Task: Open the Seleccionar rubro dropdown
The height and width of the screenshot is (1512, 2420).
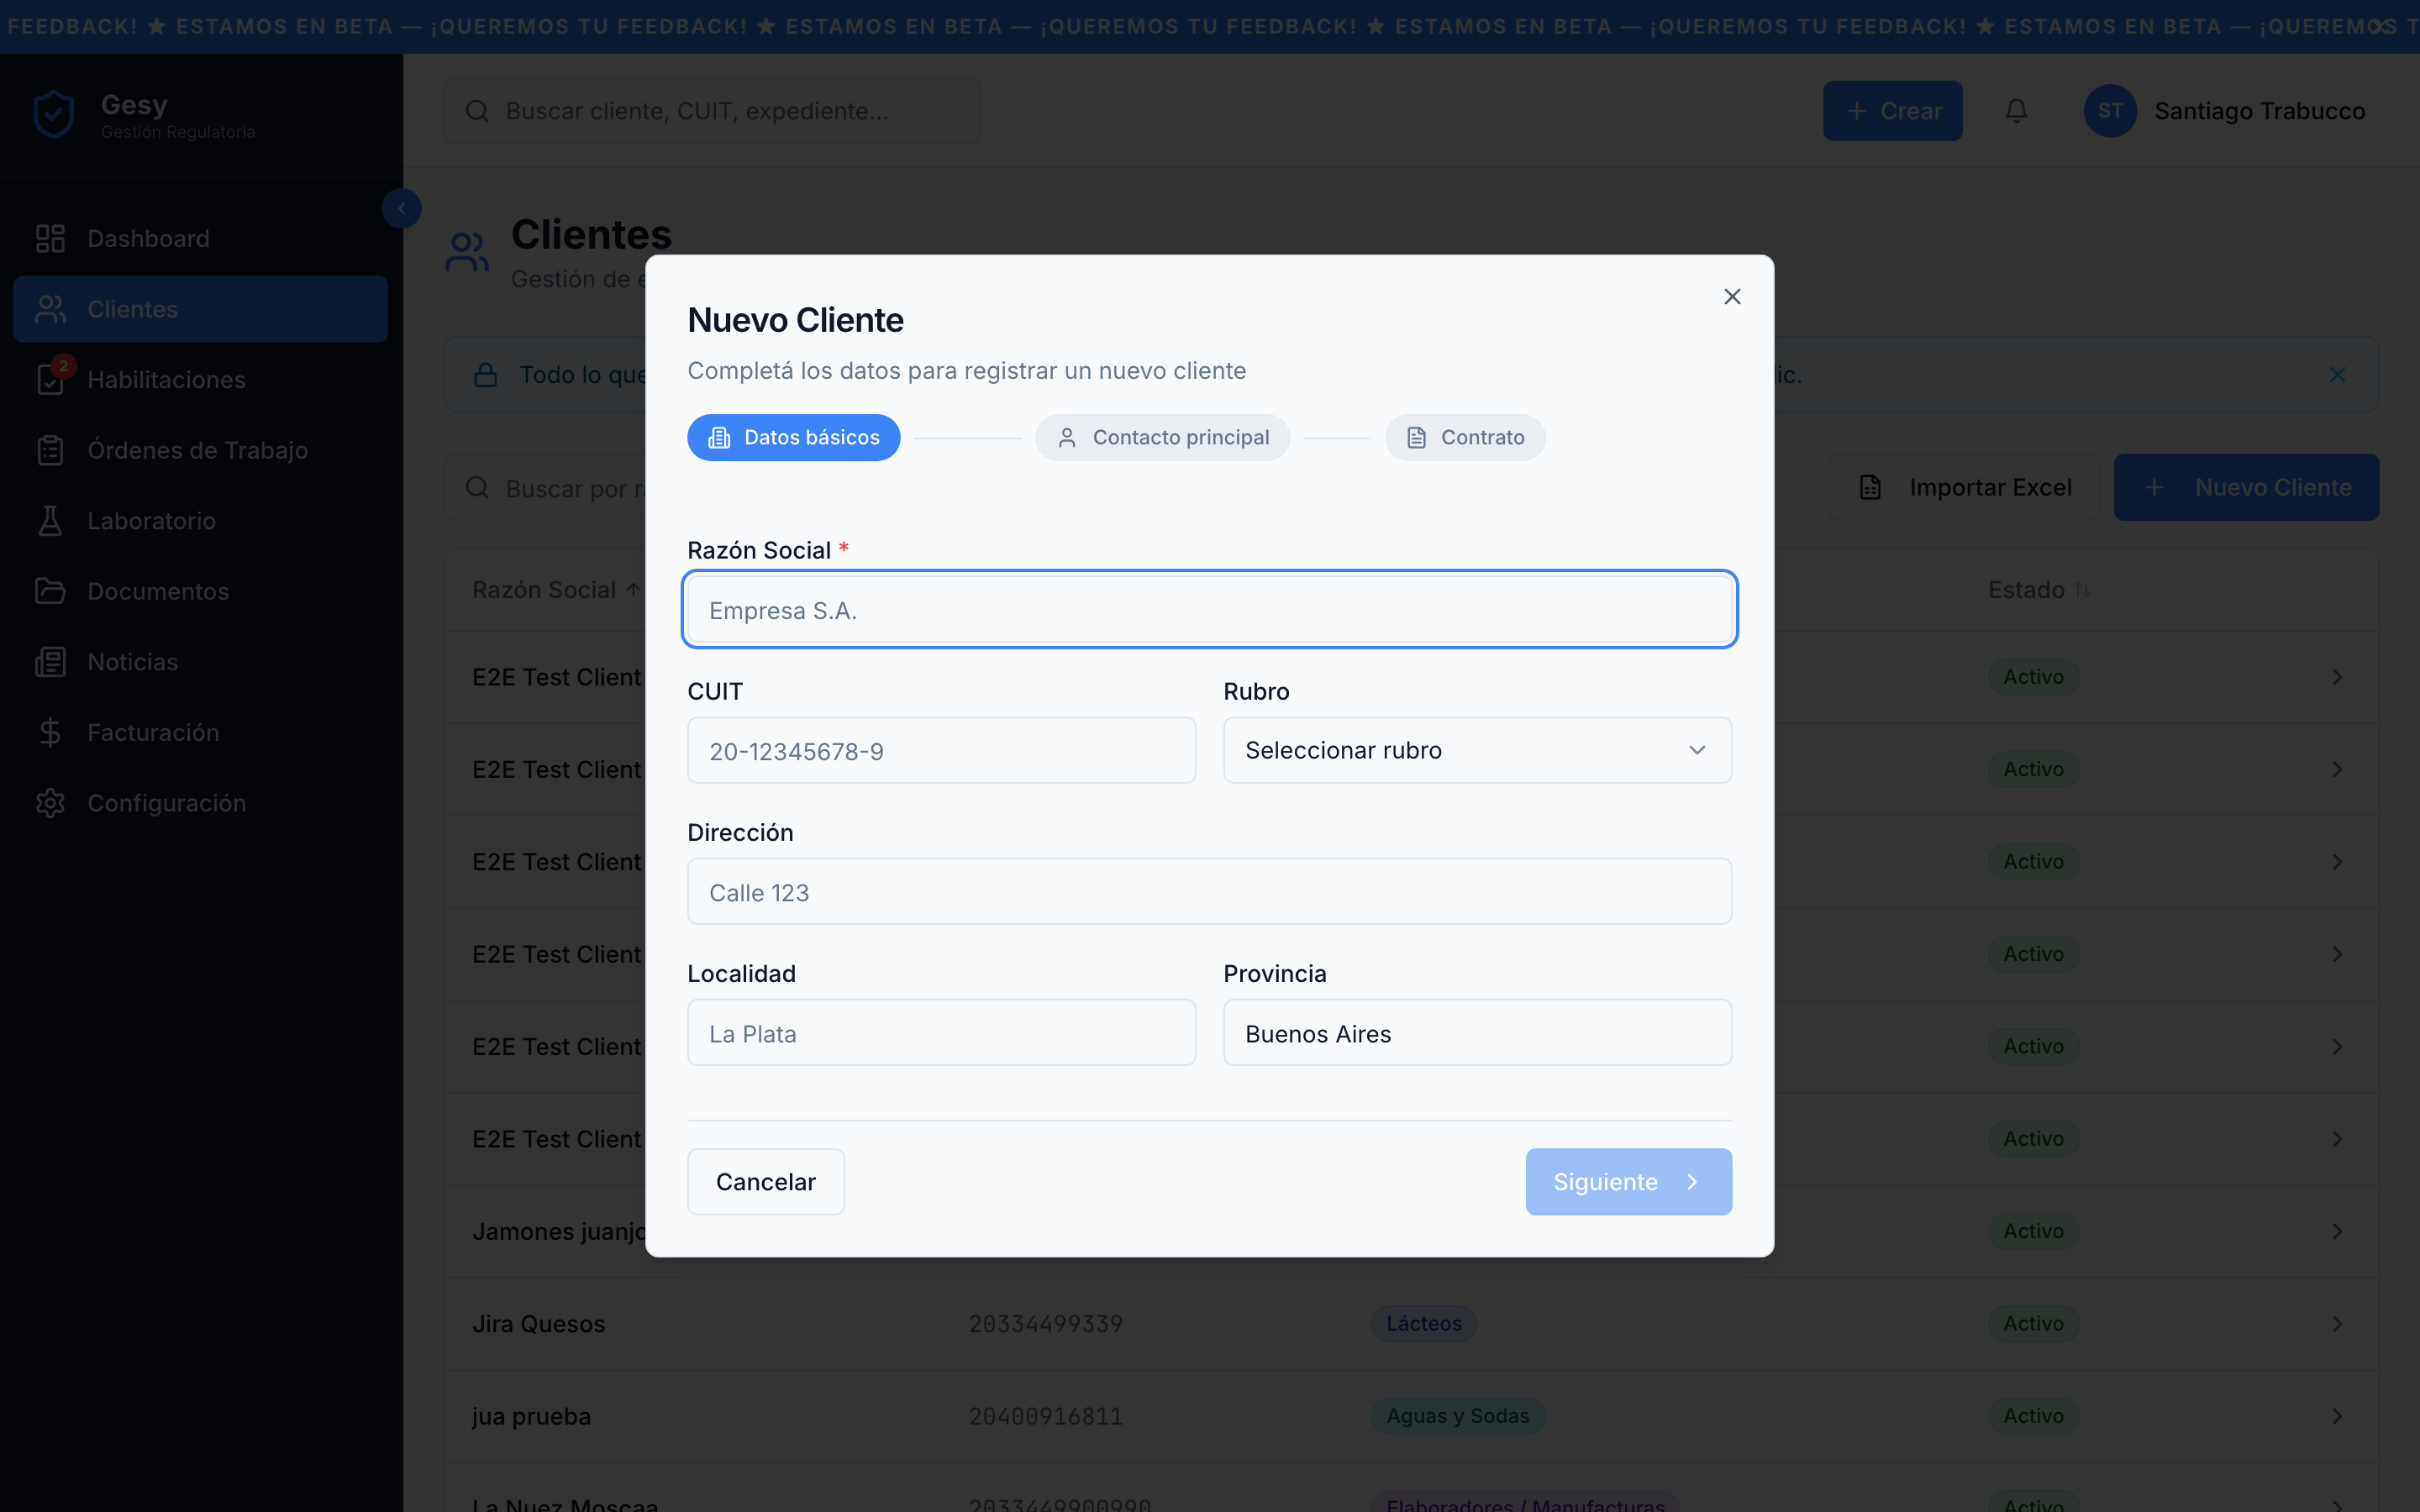Action: pos(1477,750)
